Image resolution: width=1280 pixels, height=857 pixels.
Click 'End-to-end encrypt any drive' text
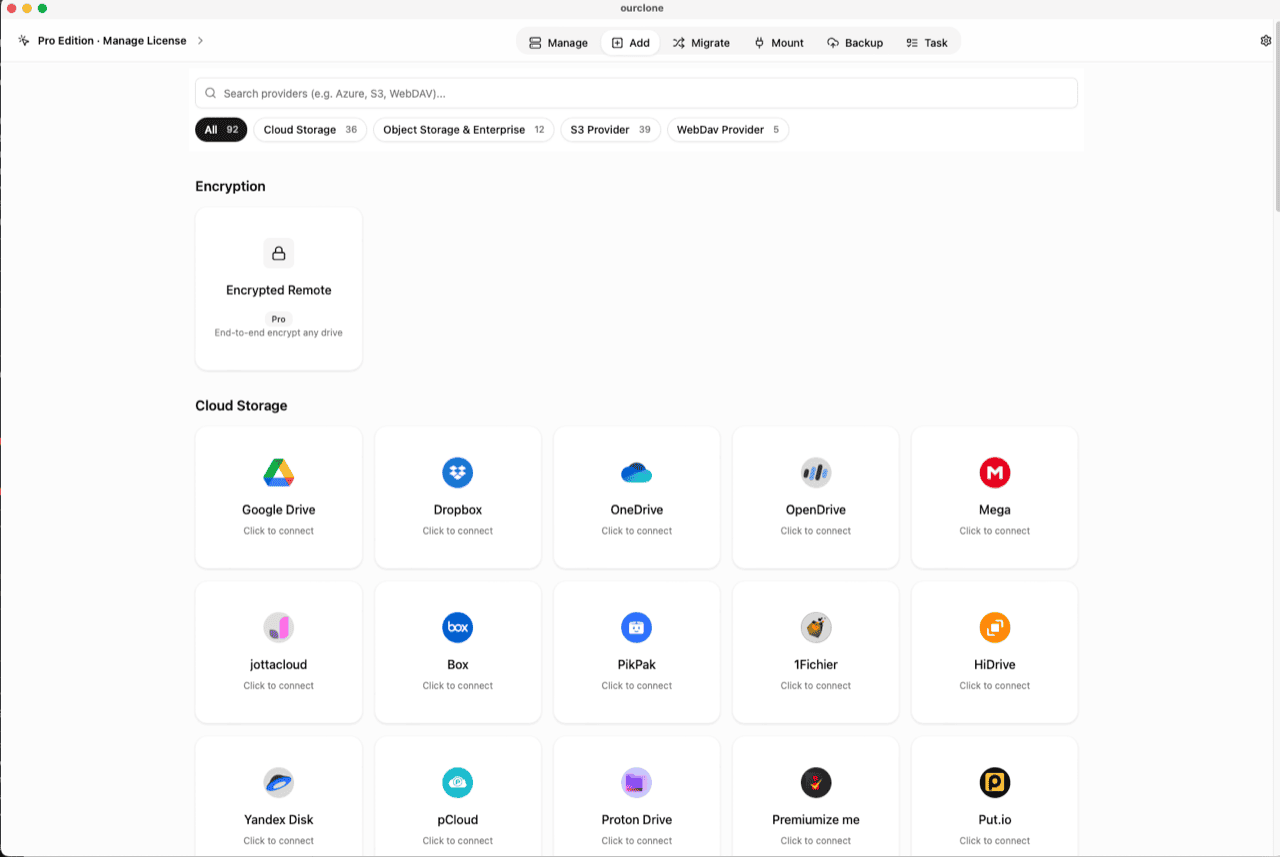tap(279, 332)
